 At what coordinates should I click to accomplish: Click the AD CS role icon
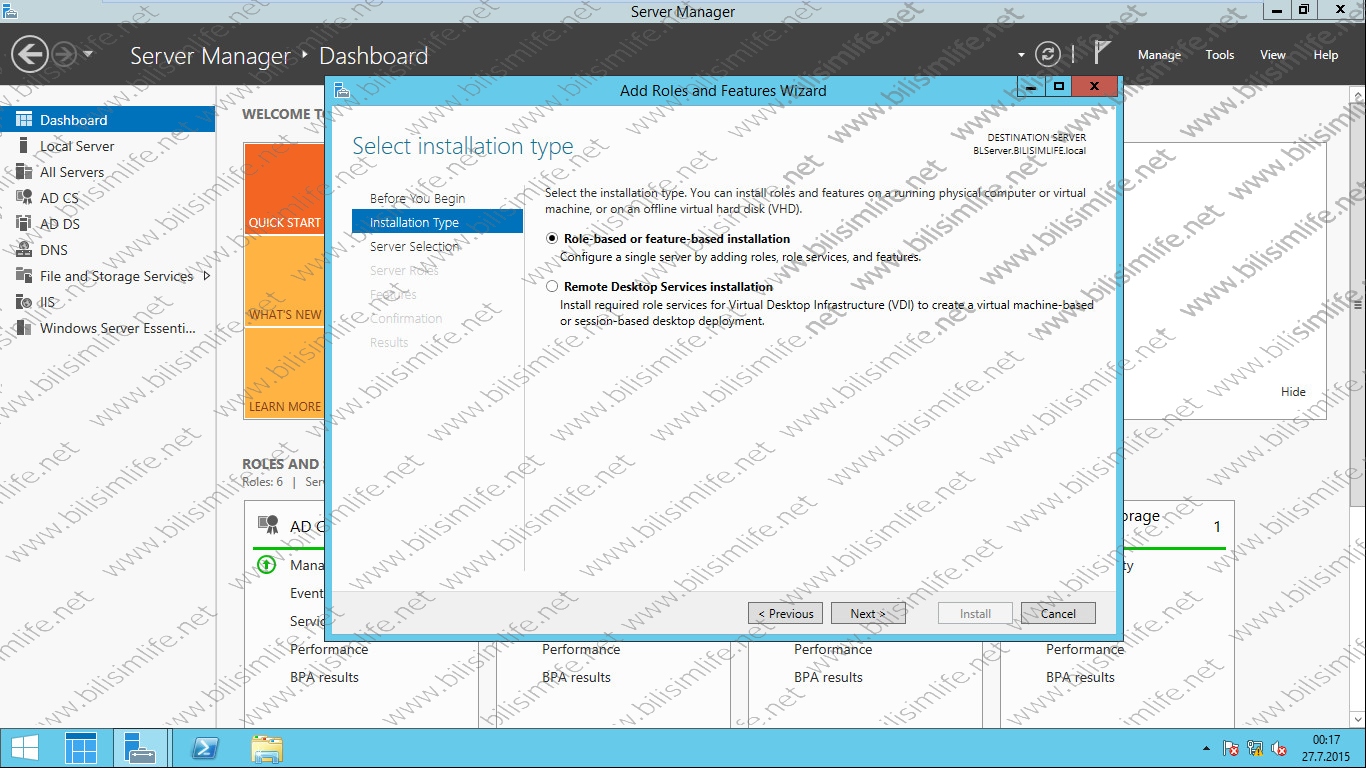click(23, 198)
